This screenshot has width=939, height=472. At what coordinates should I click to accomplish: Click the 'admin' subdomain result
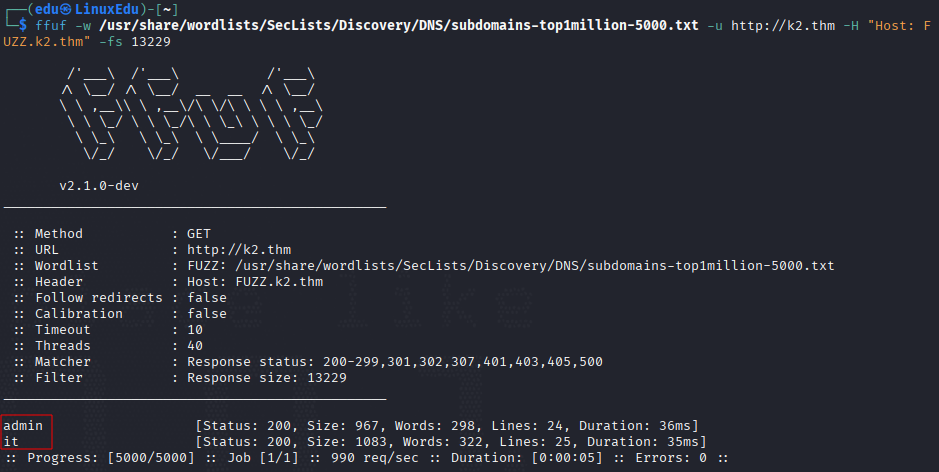point(23,425)
